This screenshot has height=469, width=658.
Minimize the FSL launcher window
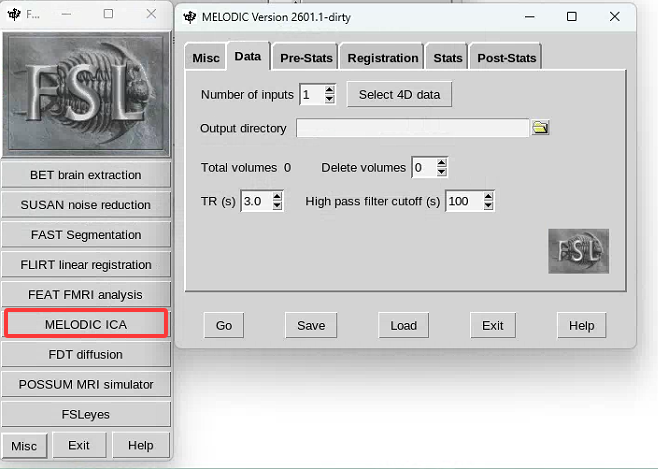coord(66,14)
